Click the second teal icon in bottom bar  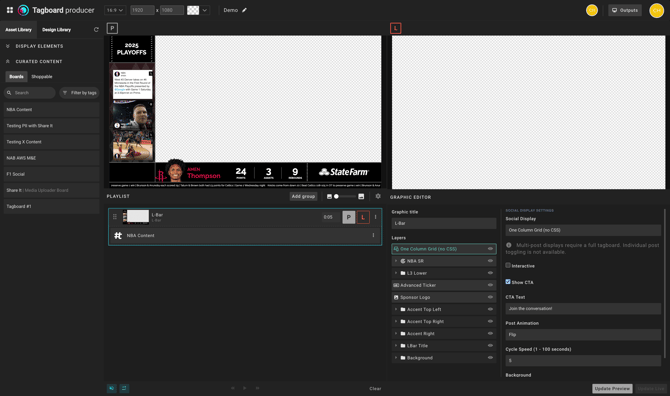(124, 388)
